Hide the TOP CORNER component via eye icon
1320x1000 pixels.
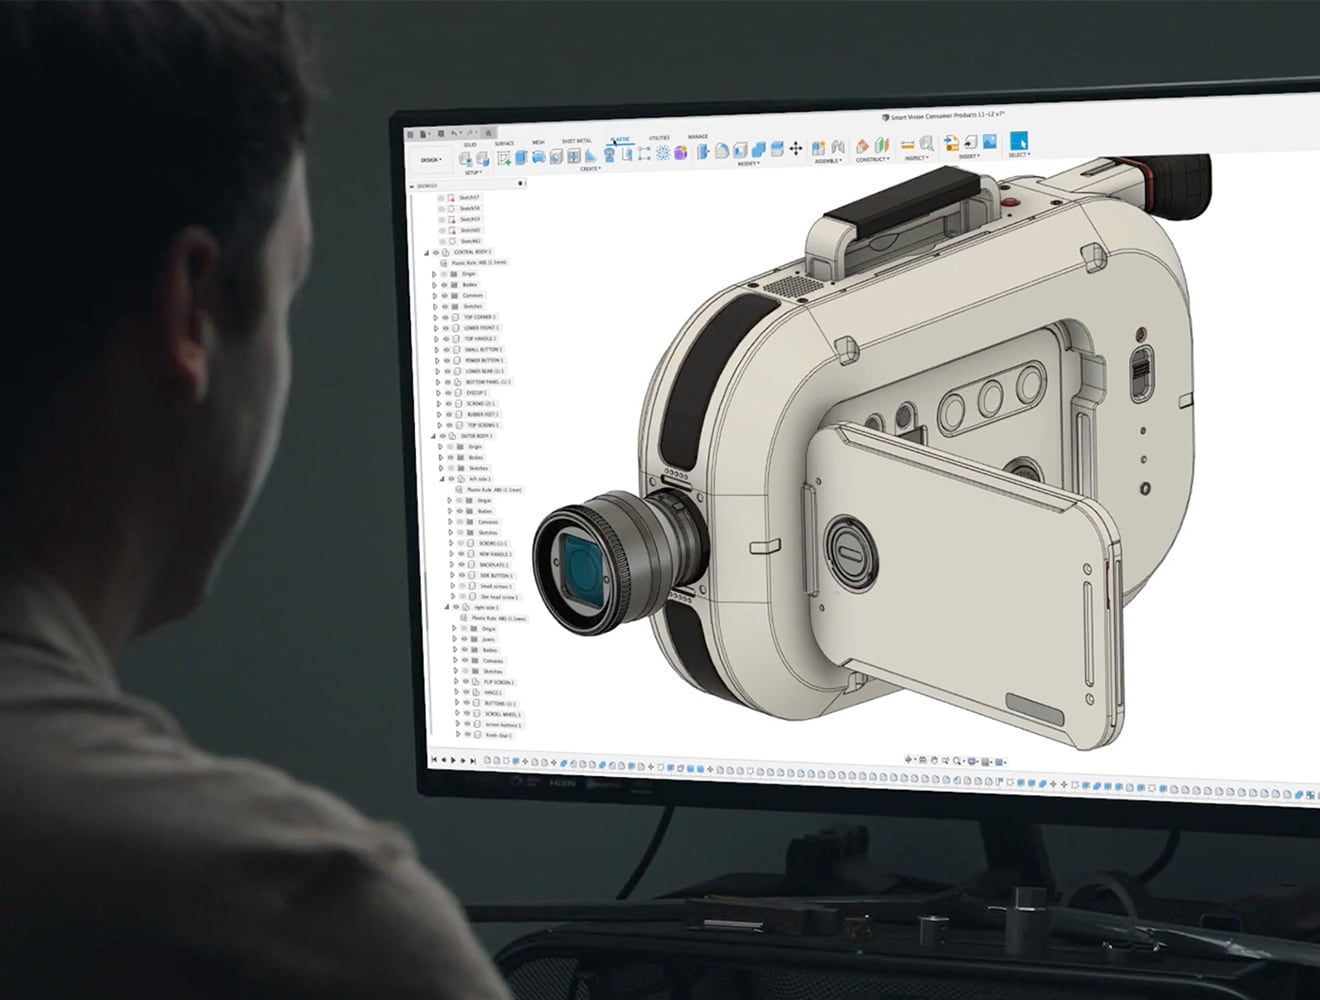click(445, 317)
